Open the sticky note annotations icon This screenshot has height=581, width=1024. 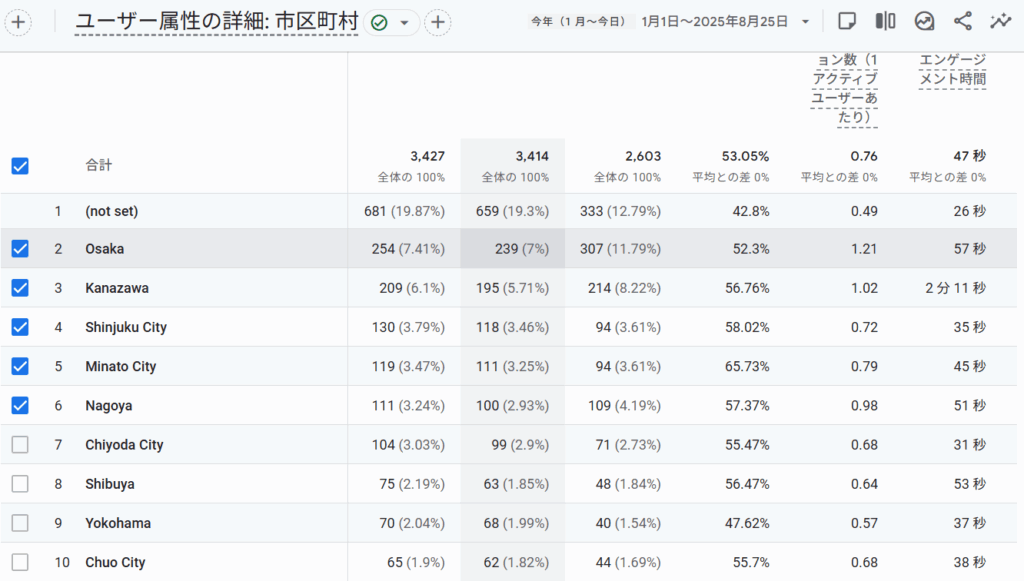click(x=847, y=21)
